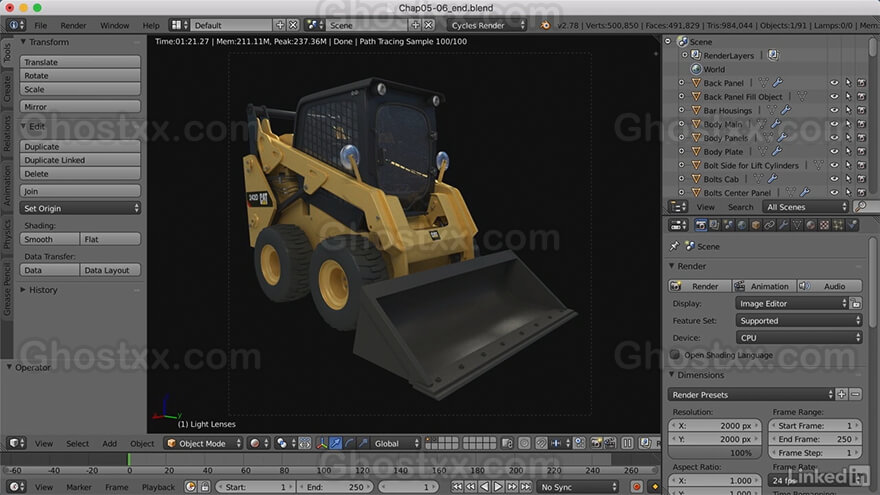Select the scale manipulator icon

(x=363, y=443)
